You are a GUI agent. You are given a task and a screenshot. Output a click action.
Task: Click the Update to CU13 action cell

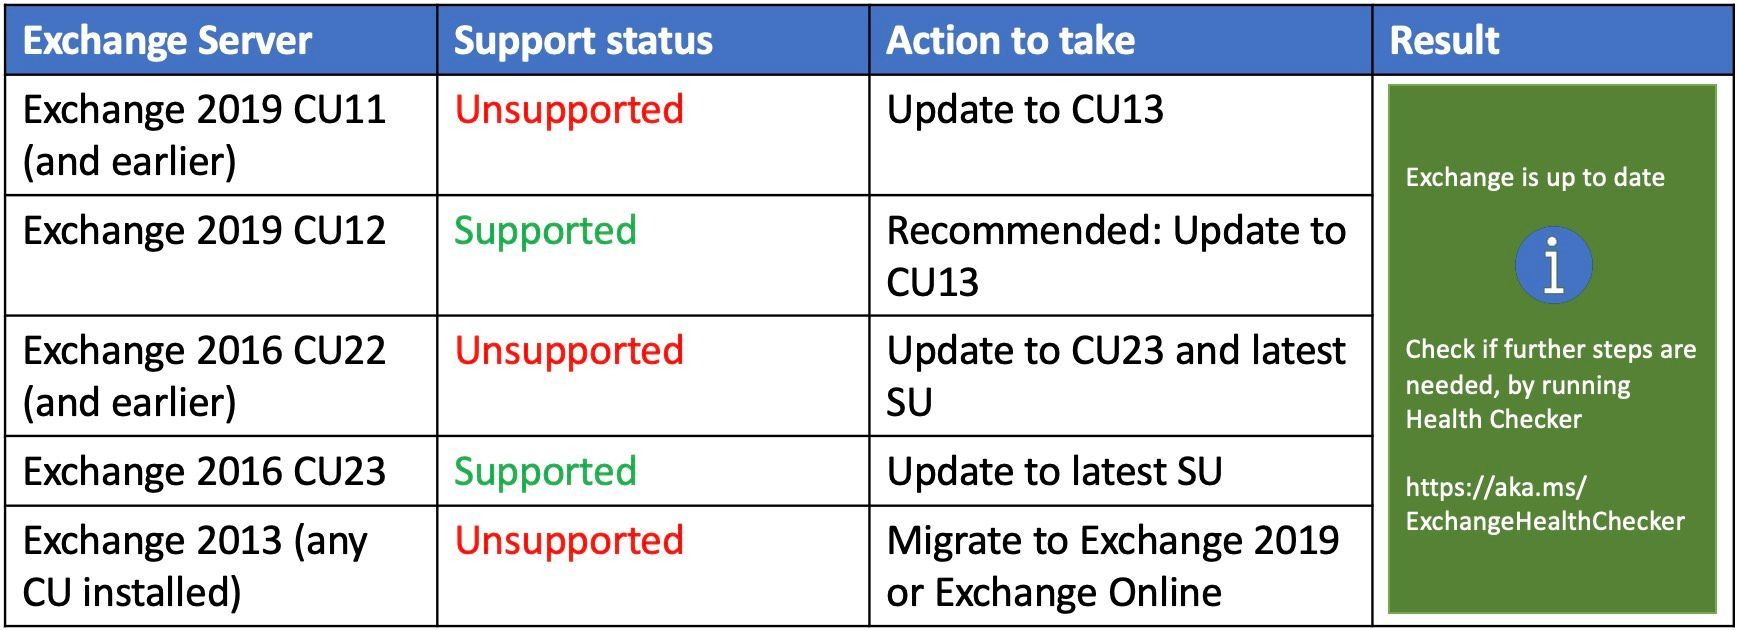click(x=1025, y=110)
